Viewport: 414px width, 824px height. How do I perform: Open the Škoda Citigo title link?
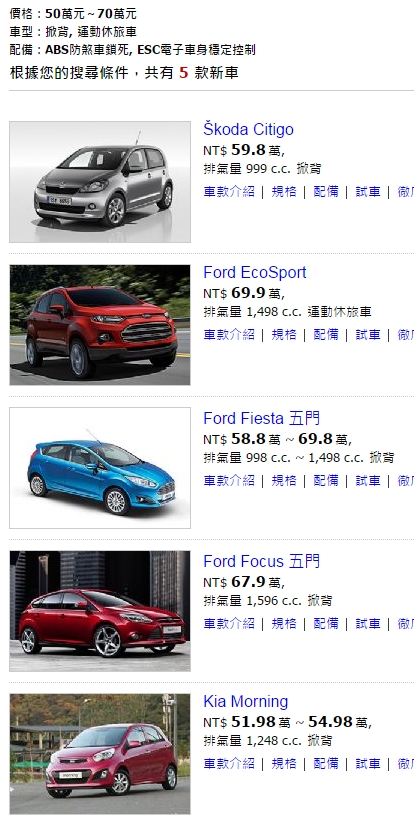pos(248,129)
